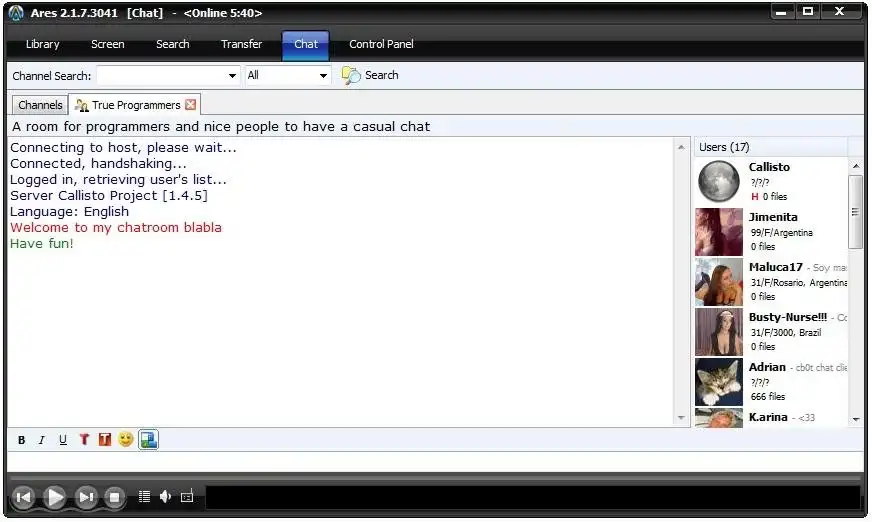Select Jimenita's avatar thumbnail in user list

719,232
